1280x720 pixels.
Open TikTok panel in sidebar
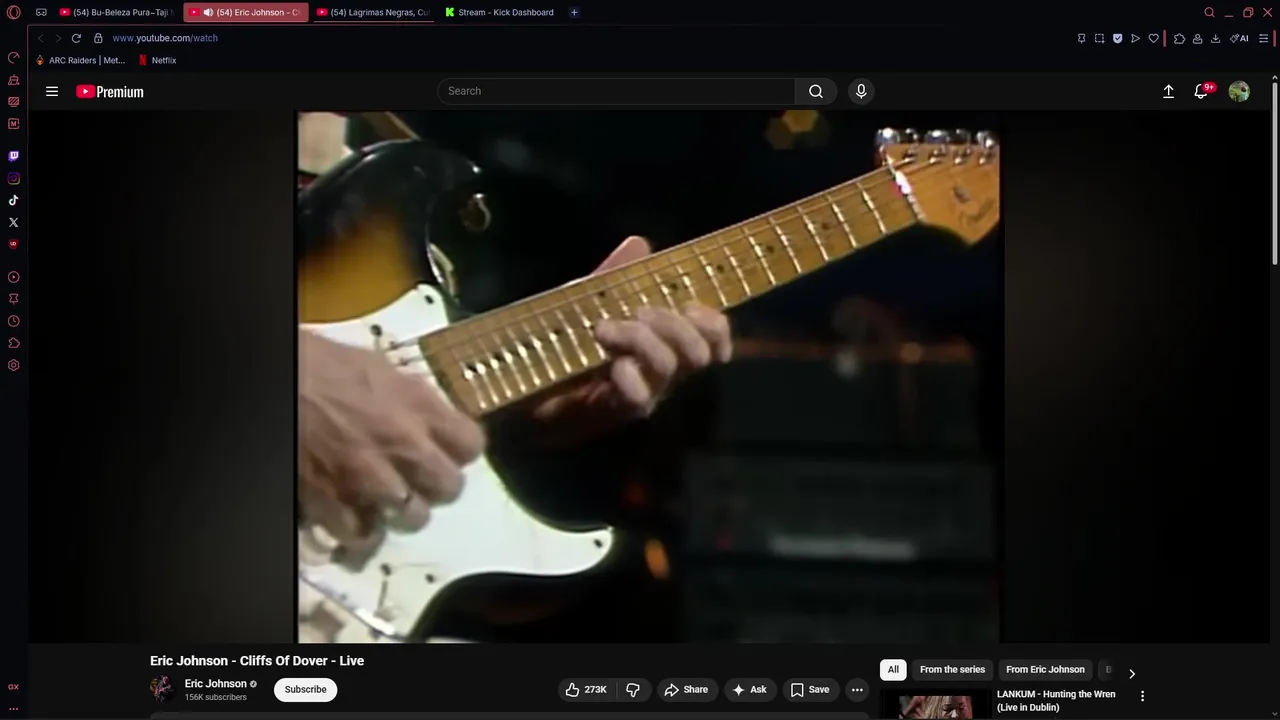(13, 200)
